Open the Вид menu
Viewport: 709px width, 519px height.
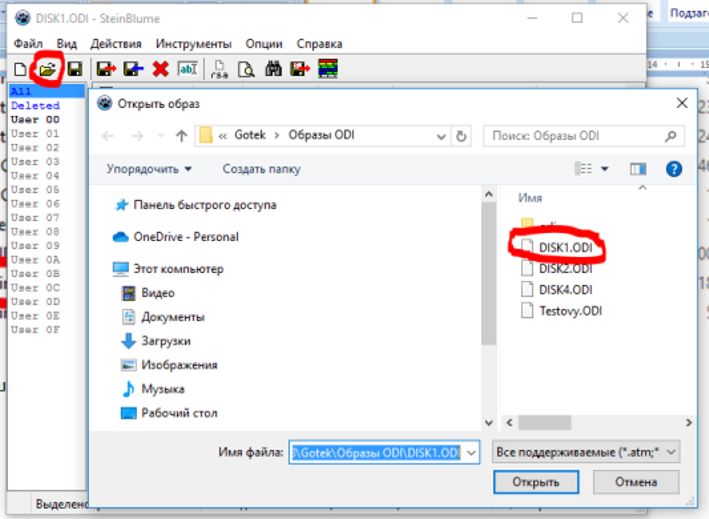[66, 44]
